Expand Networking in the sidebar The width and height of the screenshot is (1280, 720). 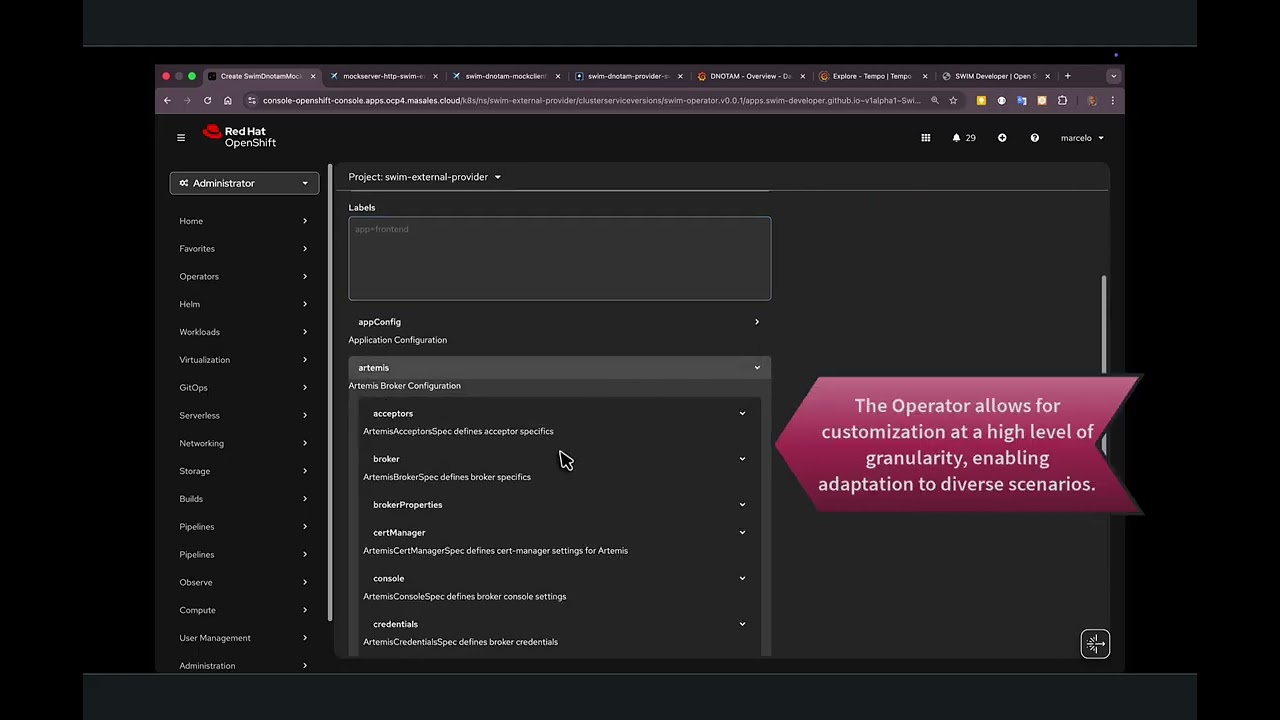pos(244,443)
